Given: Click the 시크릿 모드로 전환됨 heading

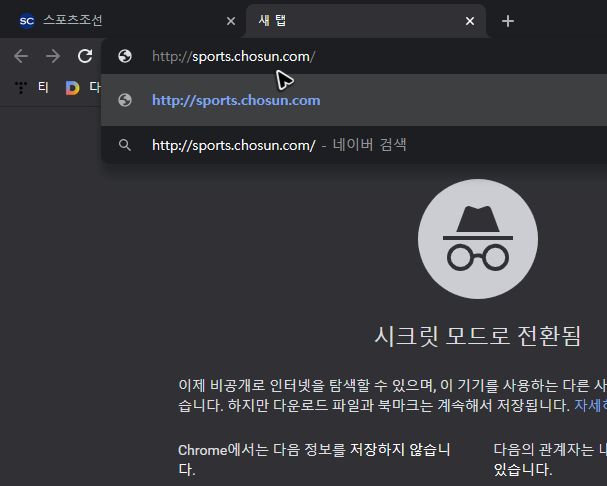Looking at the screenshot, I should 478,336.
